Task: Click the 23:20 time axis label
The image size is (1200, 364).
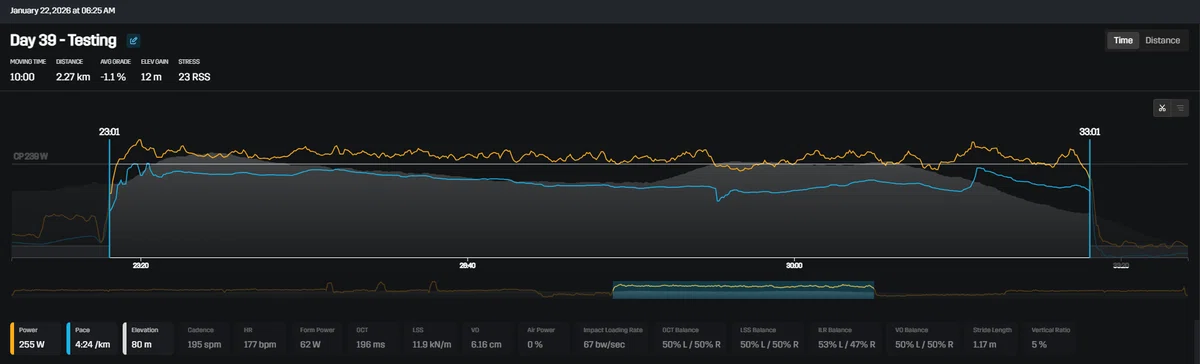Action: [x=141, y=266]
